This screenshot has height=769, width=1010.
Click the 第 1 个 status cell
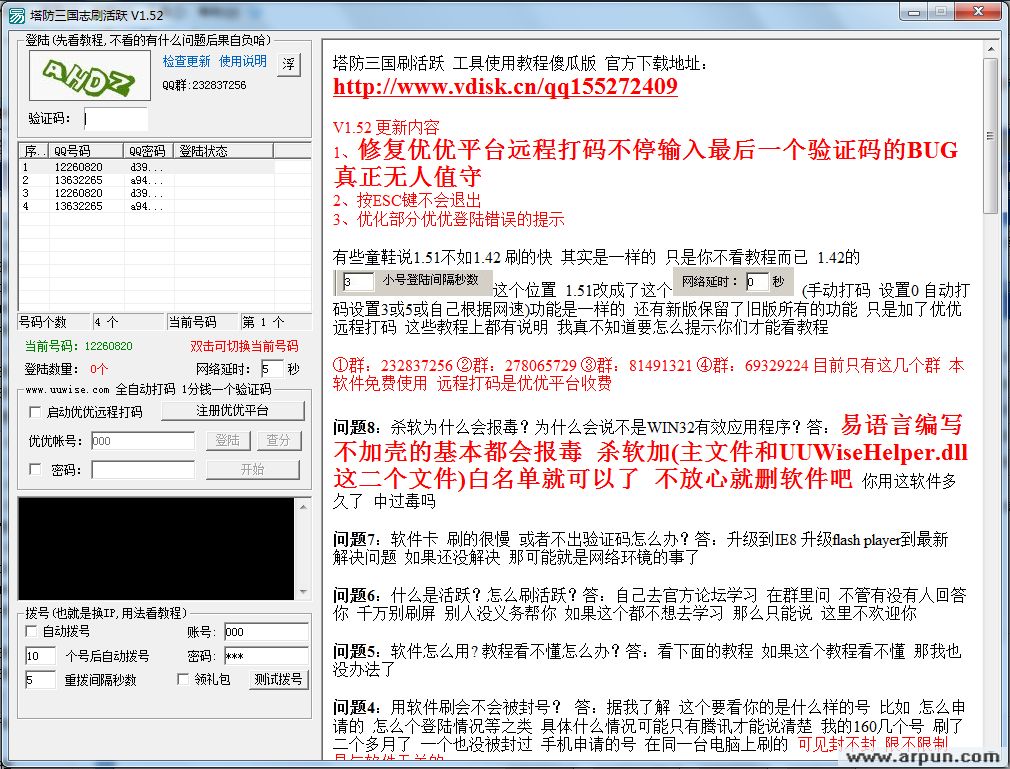click(x=275, y=322)
